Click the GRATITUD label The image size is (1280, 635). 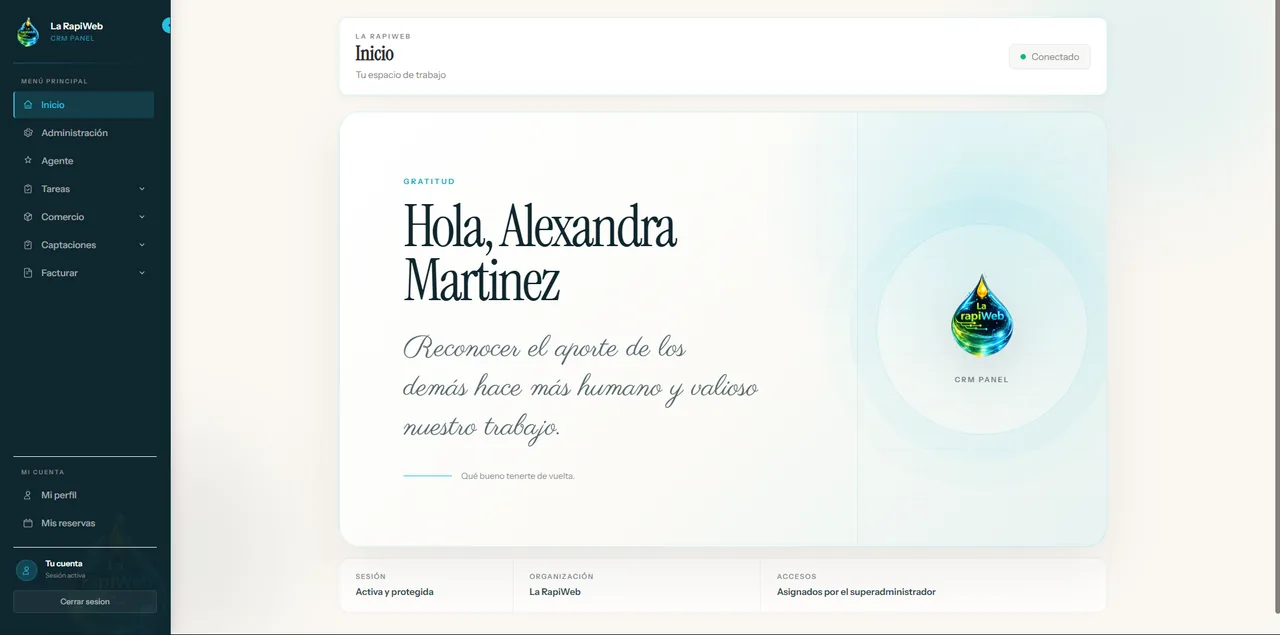pyautogui.click(x=429, y=182)
